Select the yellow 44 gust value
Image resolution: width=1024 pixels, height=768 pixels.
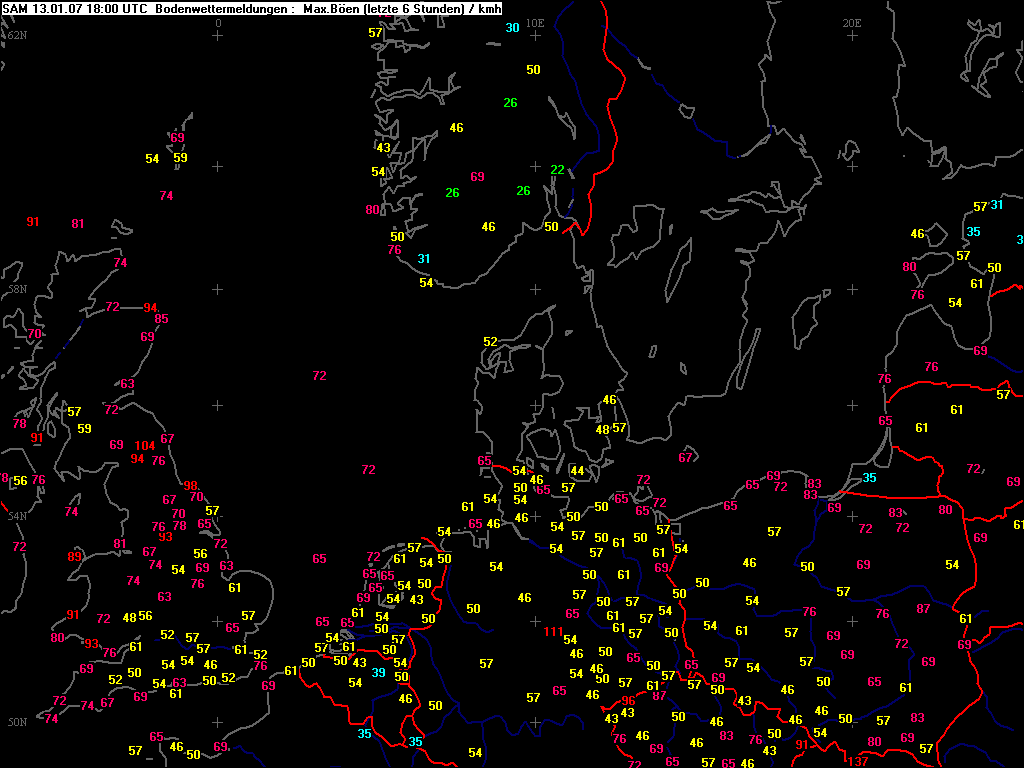[577, 470]
